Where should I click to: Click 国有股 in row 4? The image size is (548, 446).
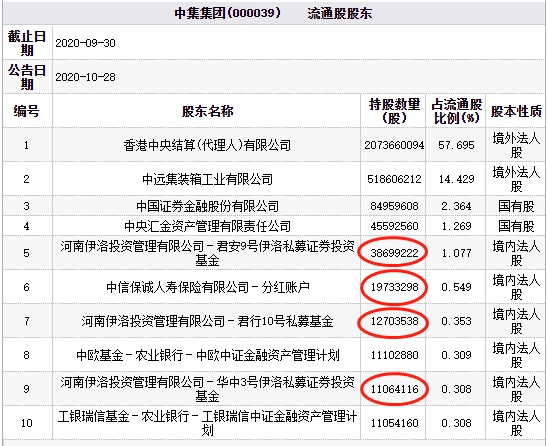pyautogui.click(x=516, y=226)
